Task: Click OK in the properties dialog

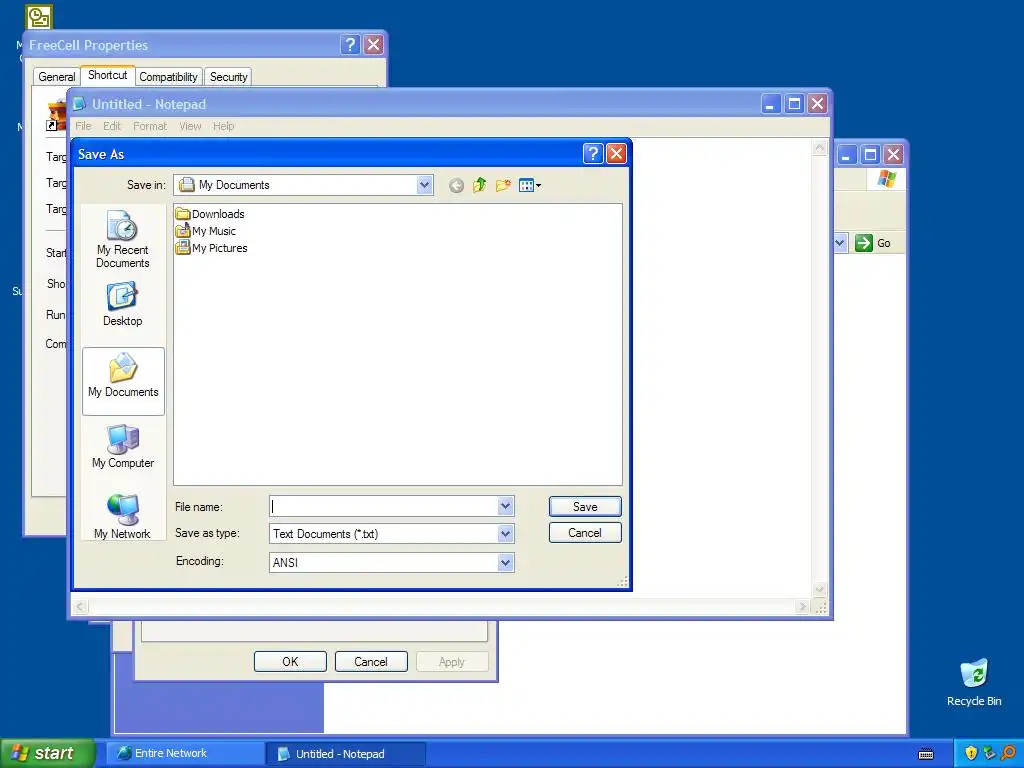Action: [290, 662]
